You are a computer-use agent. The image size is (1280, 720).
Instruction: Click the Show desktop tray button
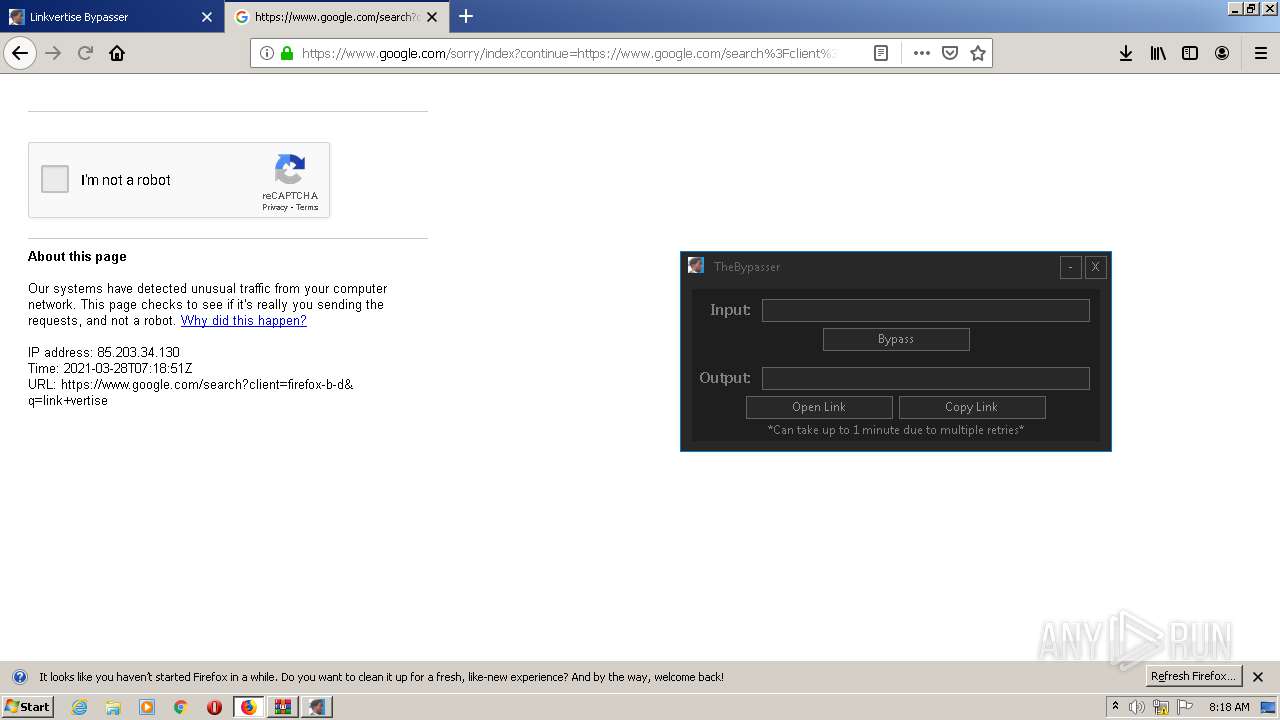(1267, 707)
